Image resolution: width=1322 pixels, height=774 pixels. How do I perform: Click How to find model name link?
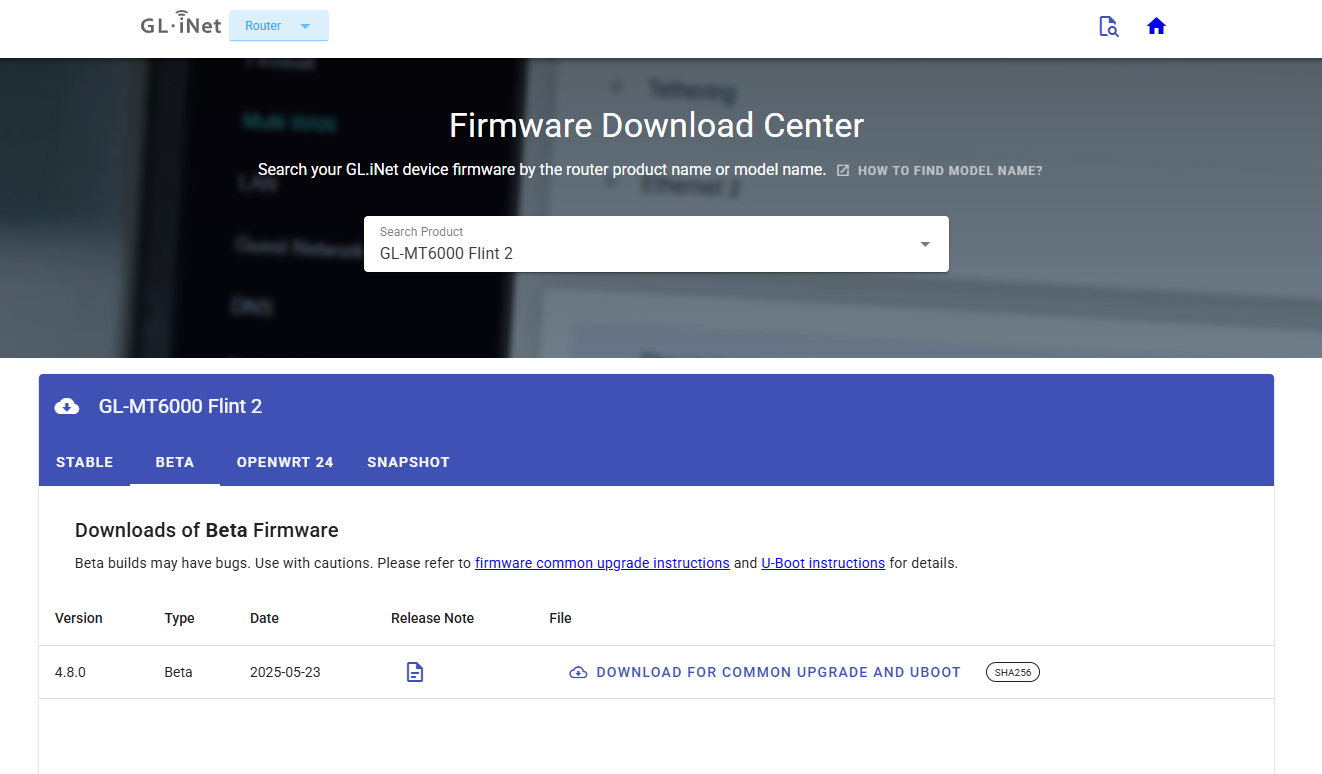[950, 171]
